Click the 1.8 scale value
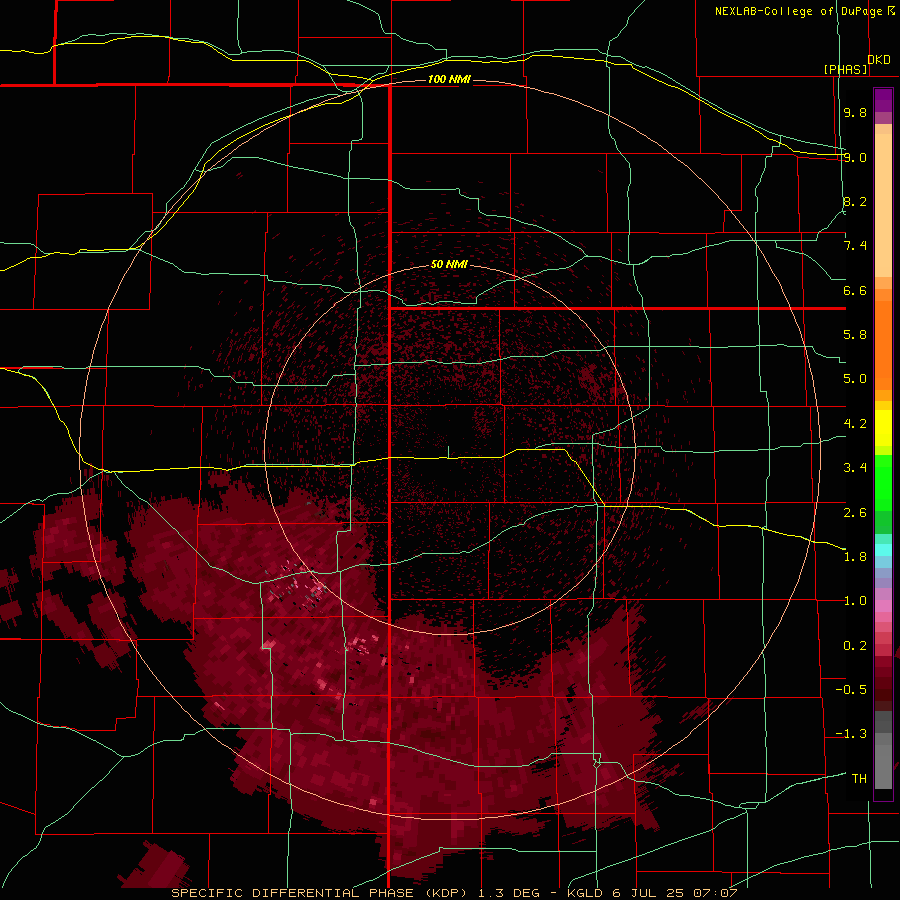 point(855,557)
